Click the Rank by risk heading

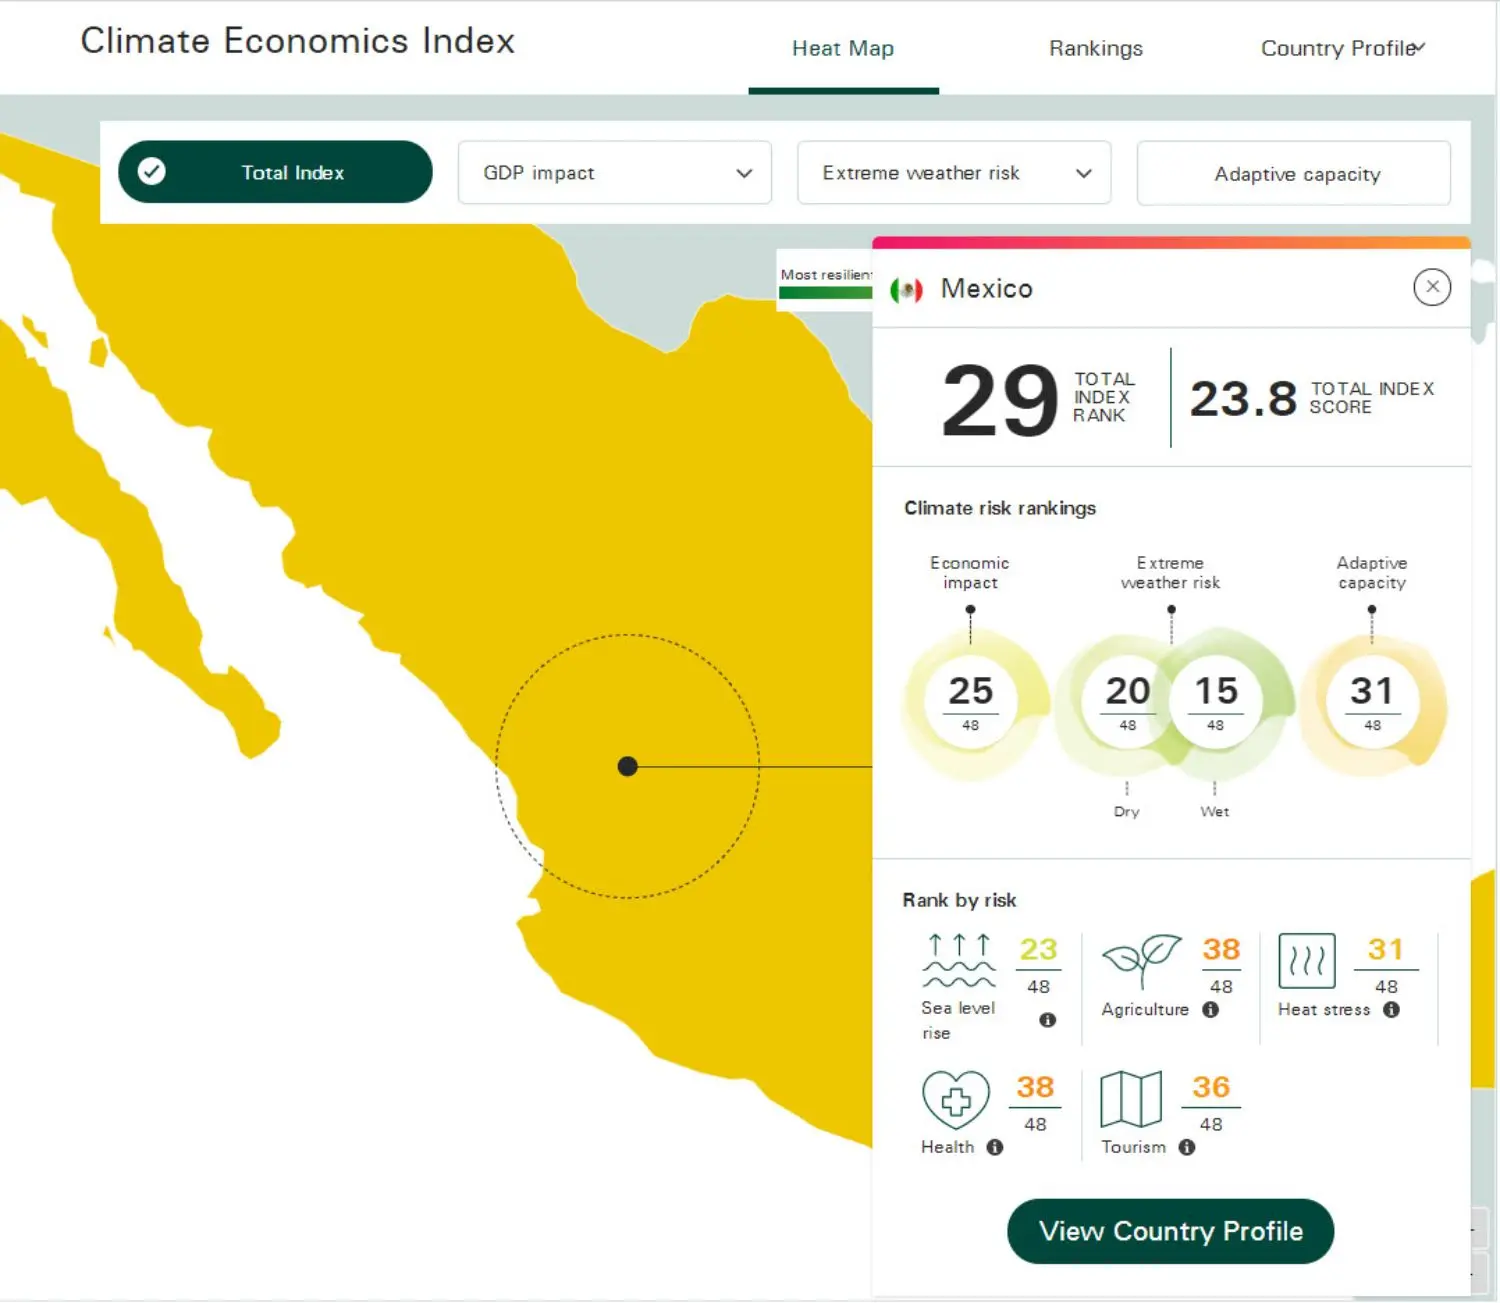point(959,900)
